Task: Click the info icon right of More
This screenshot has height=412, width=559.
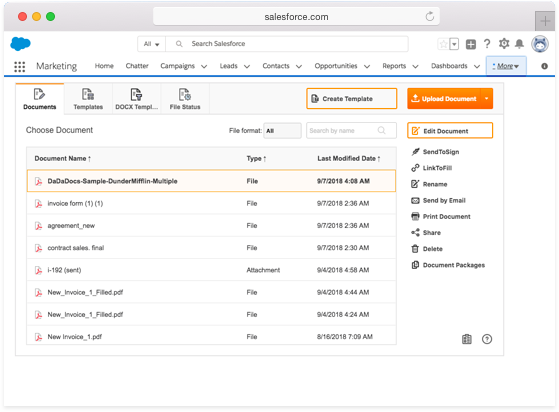Action: tap(544, 66)
